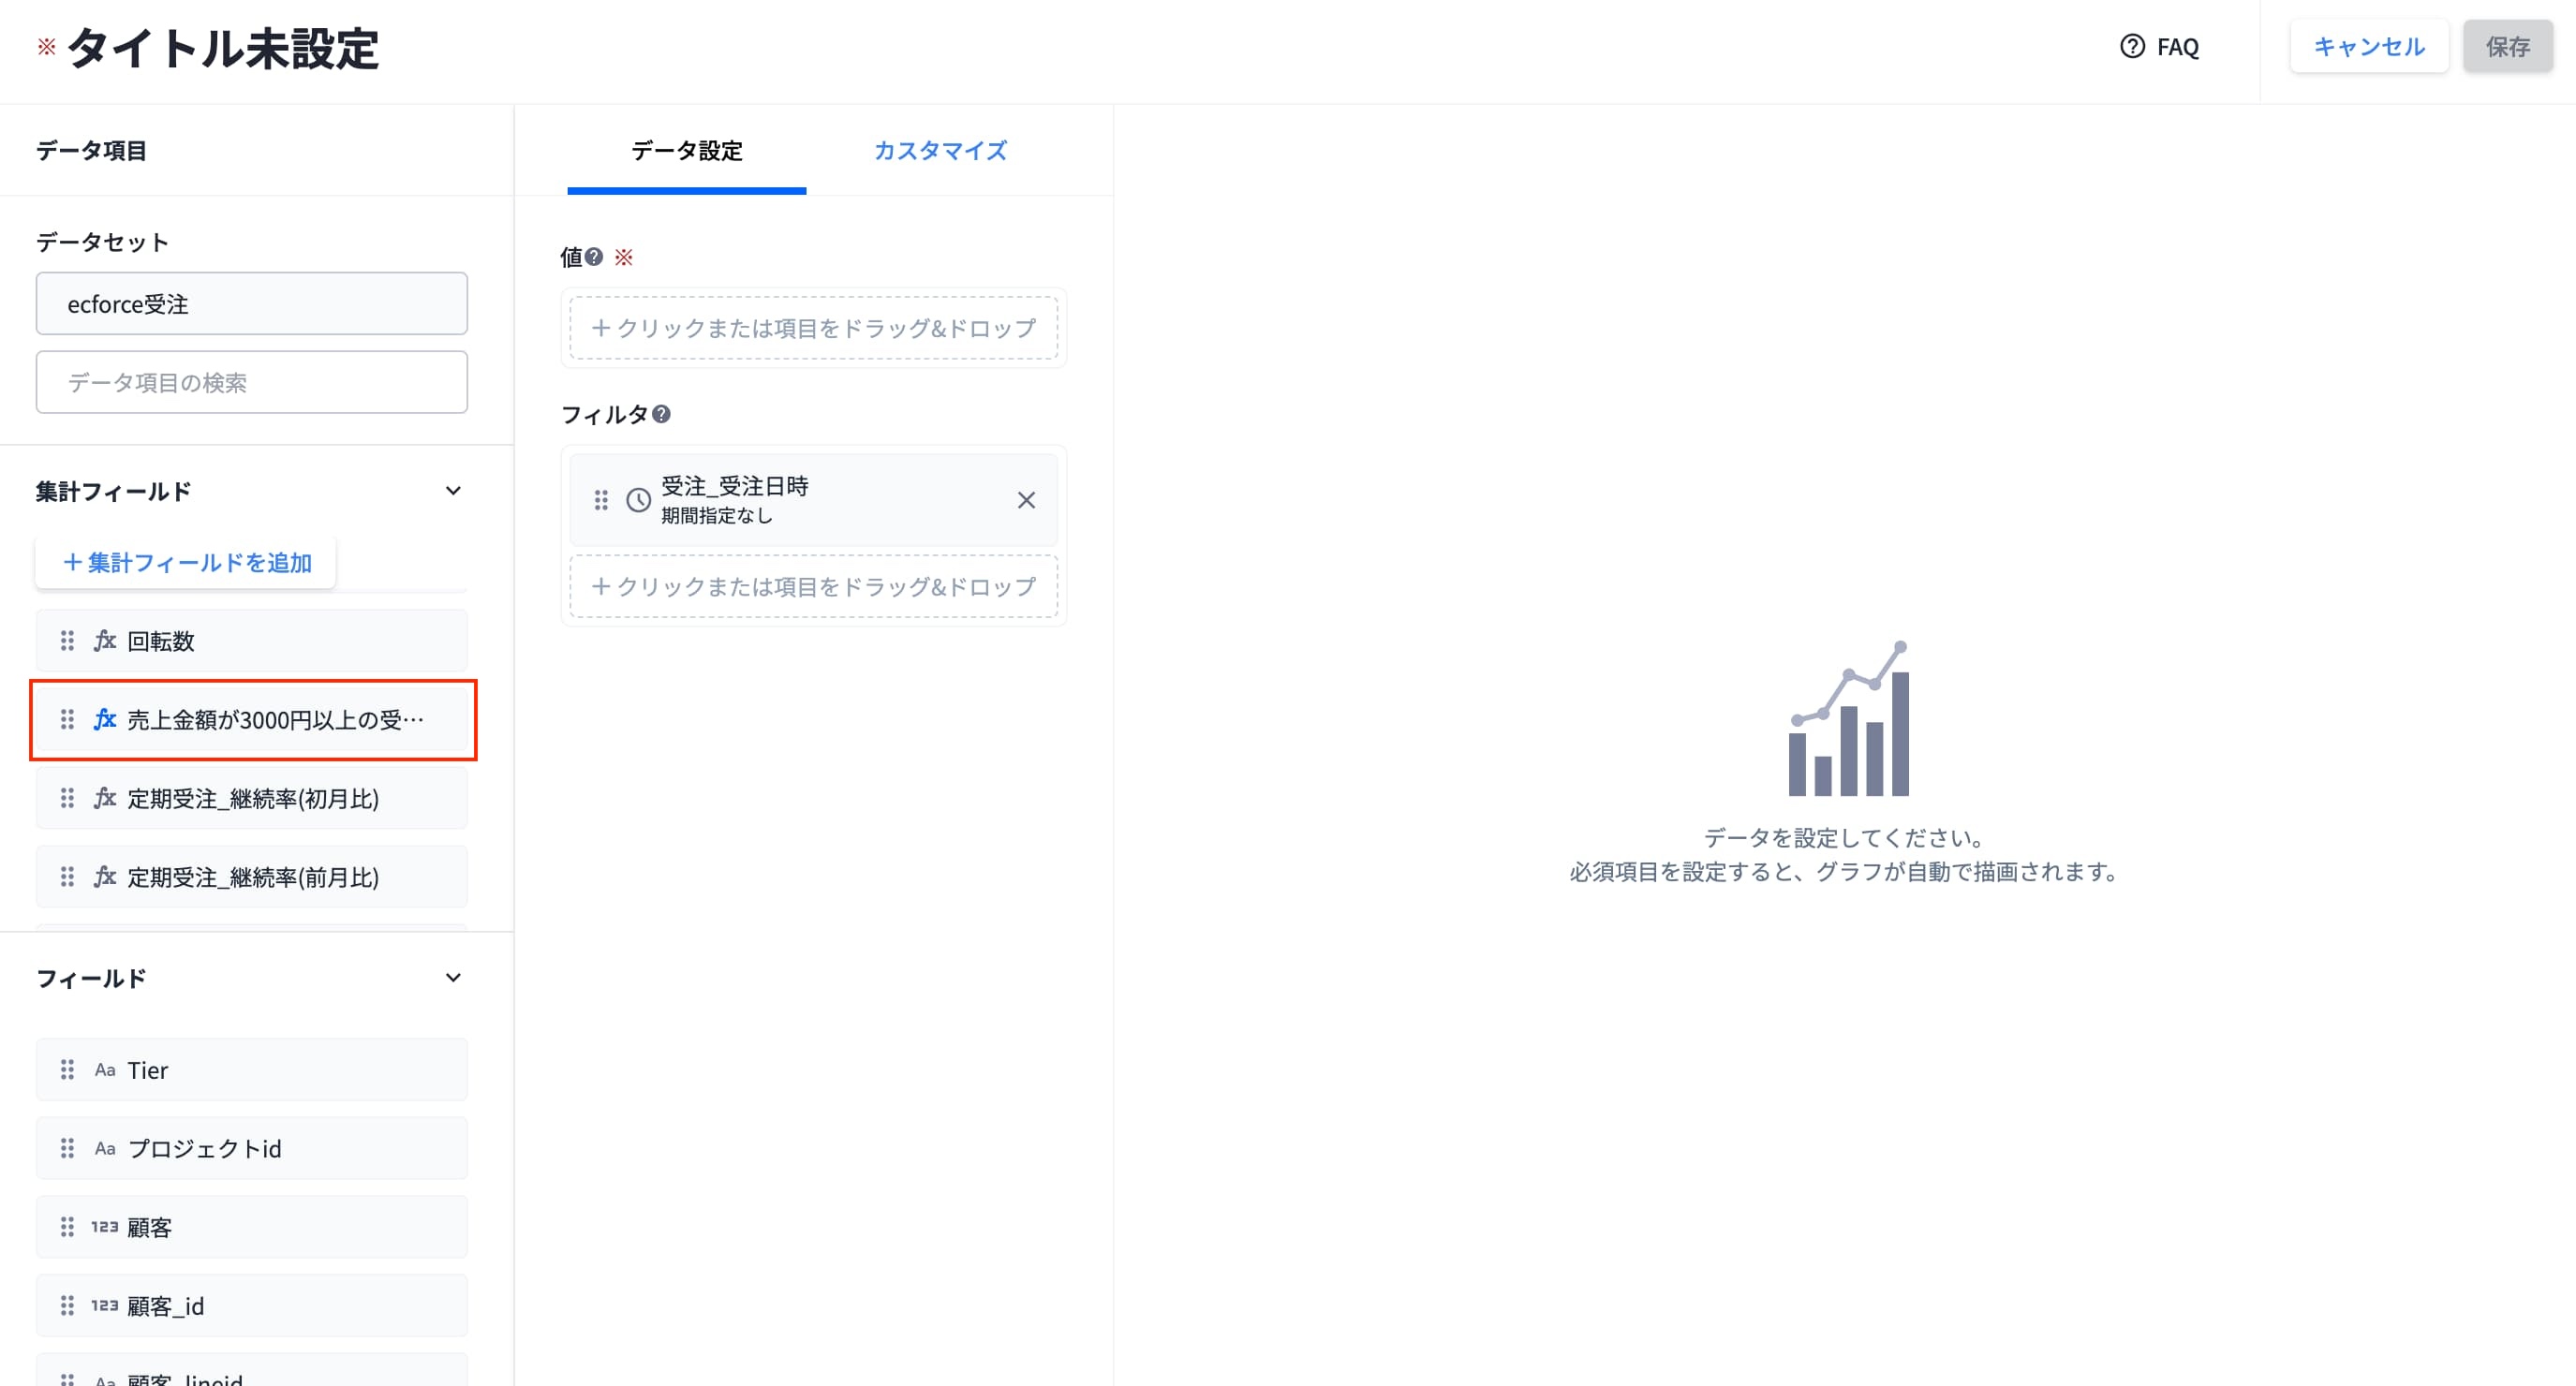Click fx icon of 定期受注_継続率(初月比)

click(x=105, y=798)
